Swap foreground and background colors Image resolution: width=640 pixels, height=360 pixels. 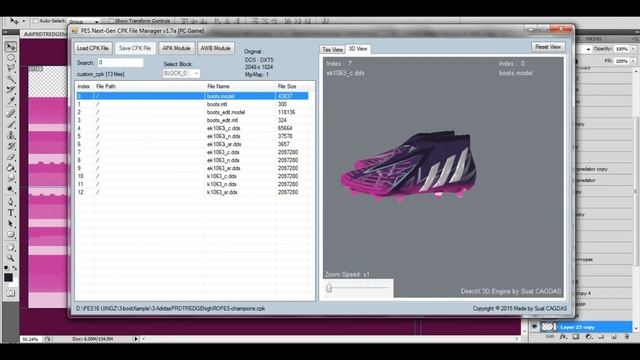tap(15, 268)
